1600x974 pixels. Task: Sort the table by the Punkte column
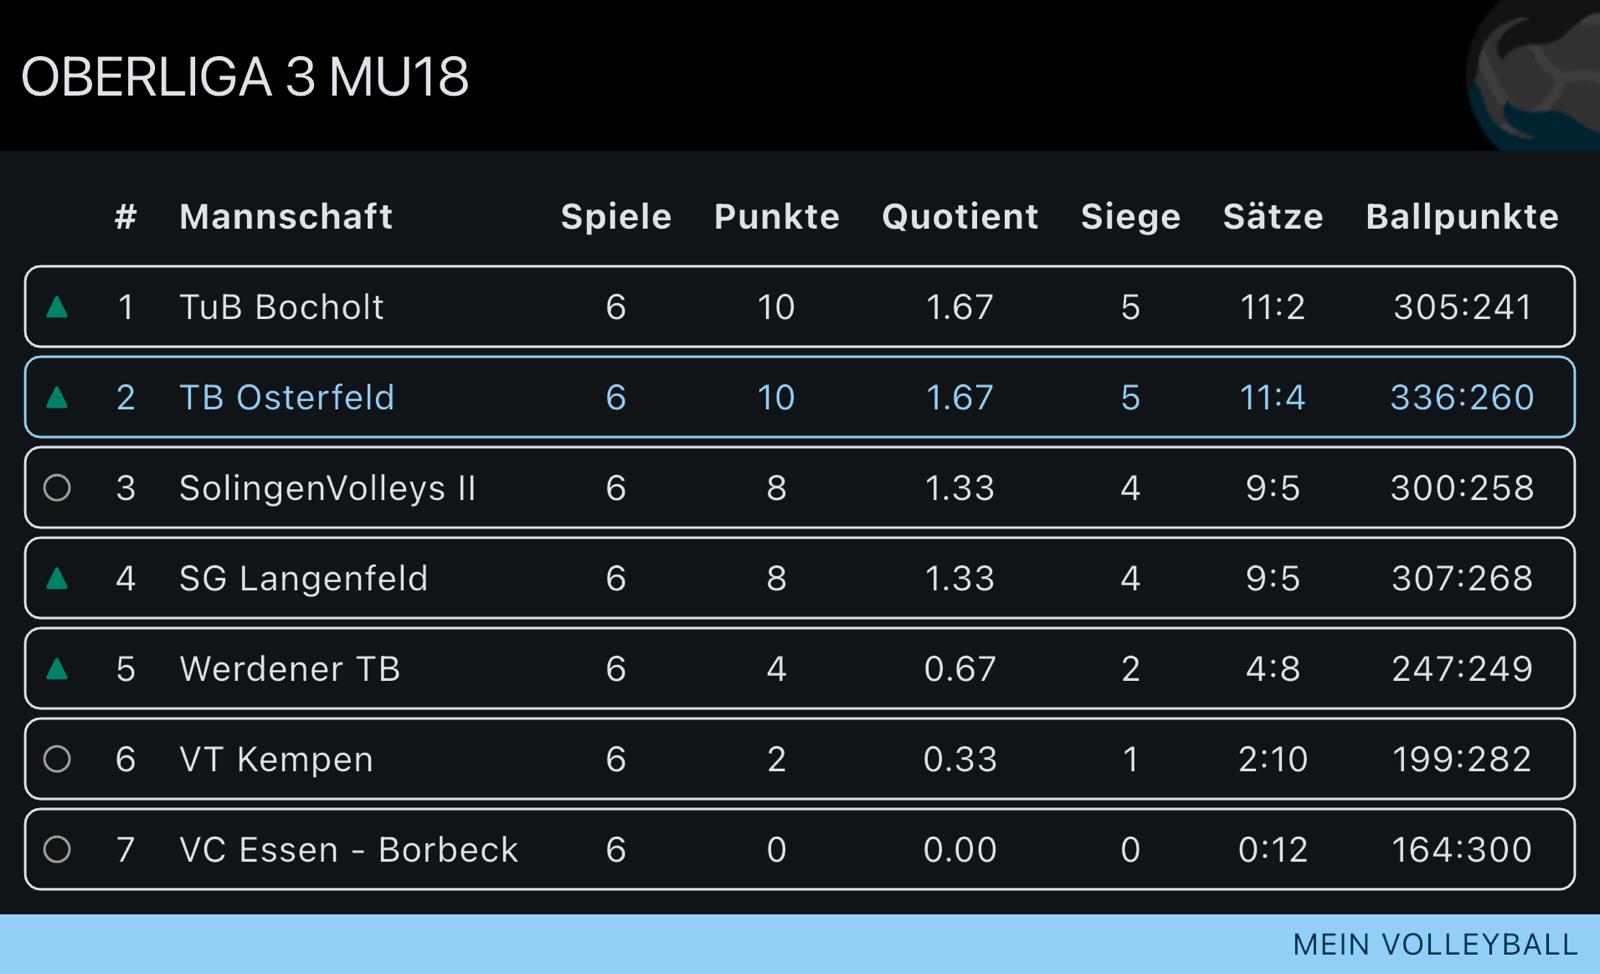coord(776,216)
